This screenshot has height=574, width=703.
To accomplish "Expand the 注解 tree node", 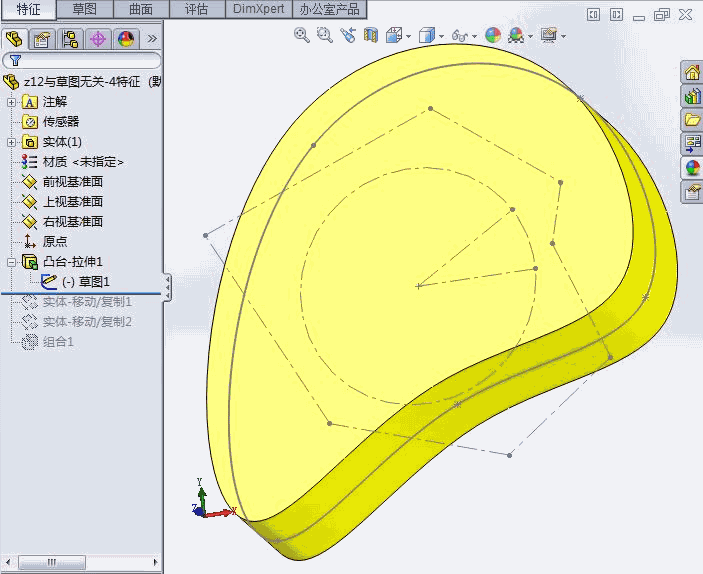I will [11, 102].
